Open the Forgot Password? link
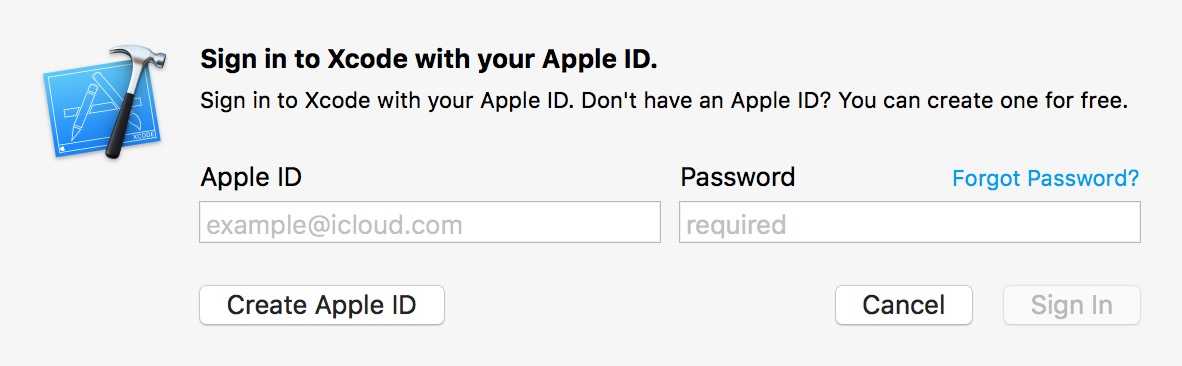Screen dimensions: 1182x366 (1046, 178)
